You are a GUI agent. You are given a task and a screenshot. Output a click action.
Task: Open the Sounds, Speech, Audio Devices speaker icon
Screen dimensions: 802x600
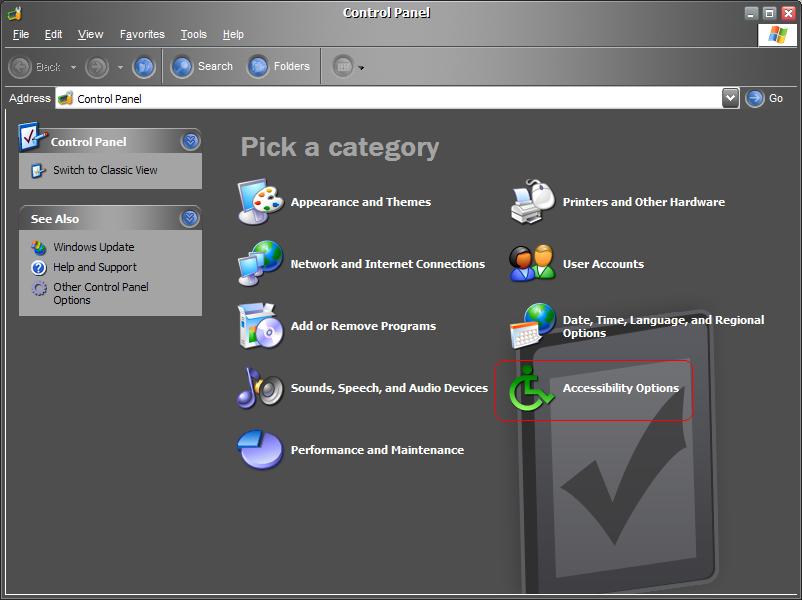coord(260,388)
